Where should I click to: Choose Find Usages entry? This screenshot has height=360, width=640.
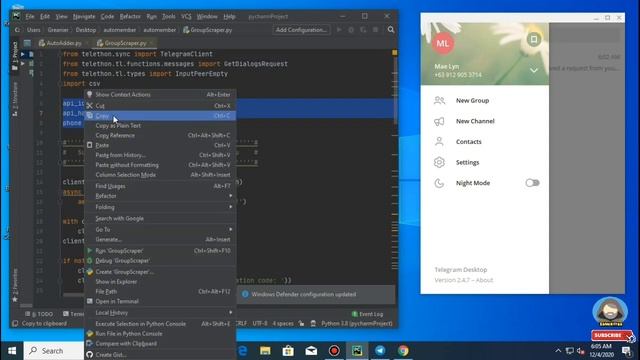[x=160, y=186]
